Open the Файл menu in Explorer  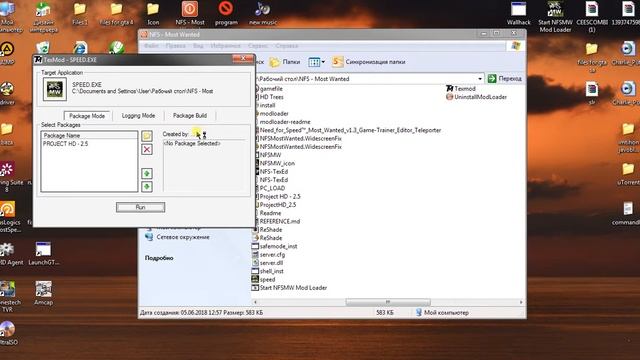[151, 46]
